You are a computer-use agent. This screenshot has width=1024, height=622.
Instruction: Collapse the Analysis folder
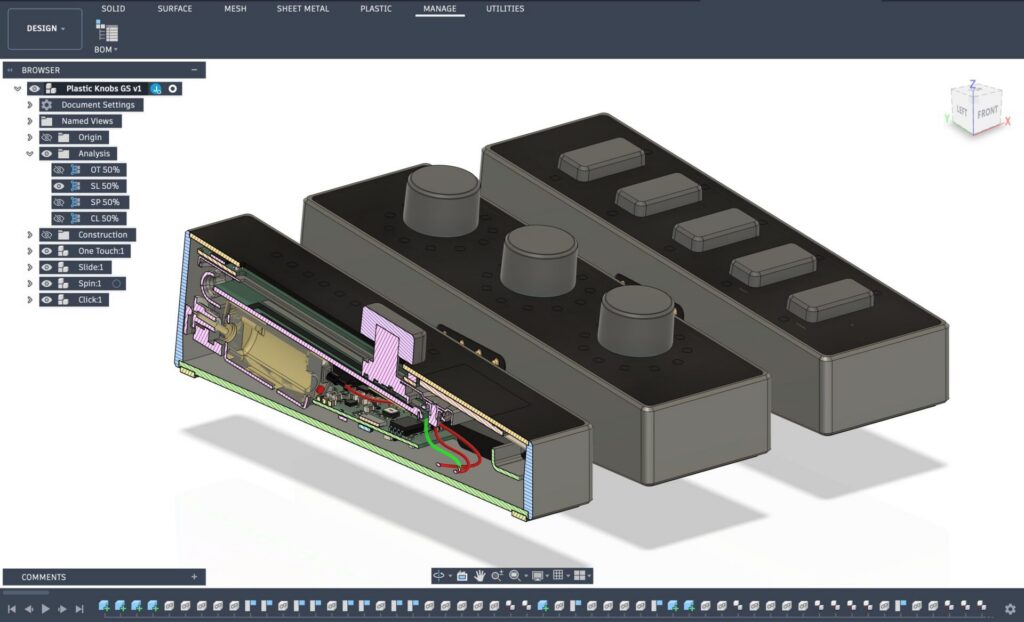pyautogui.click(x=29, y=154)
